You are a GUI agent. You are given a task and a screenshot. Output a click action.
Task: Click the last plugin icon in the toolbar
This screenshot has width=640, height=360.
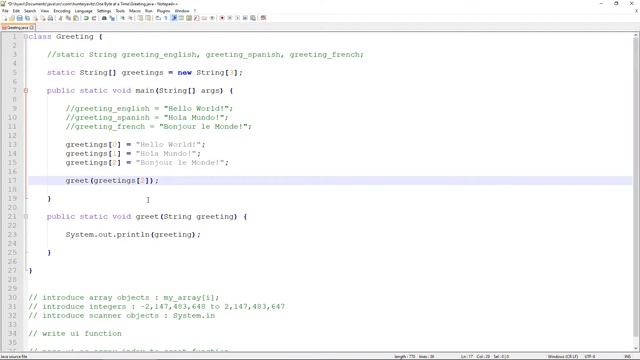point(263,18)
